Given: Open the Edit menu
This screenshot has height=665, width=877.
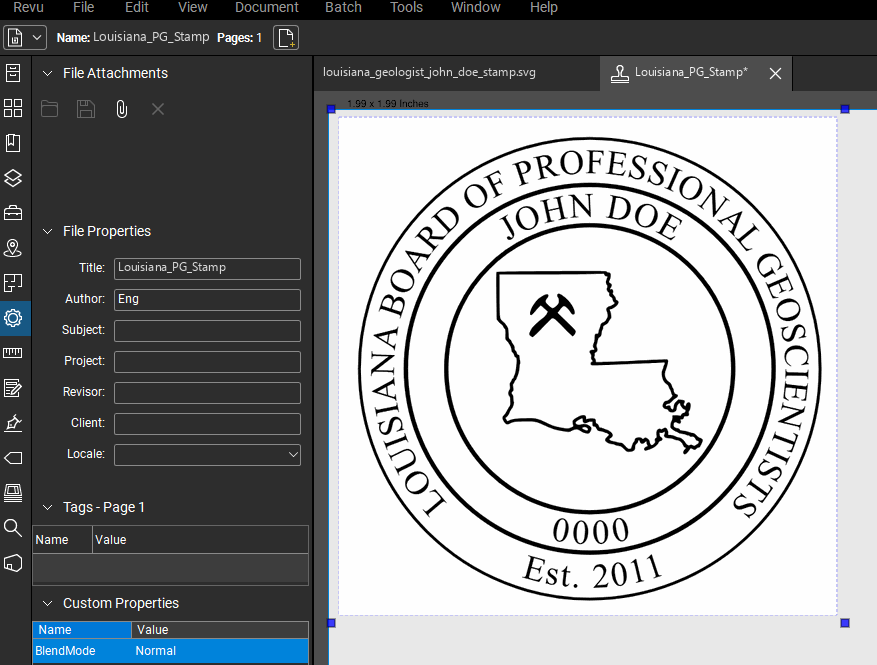Looking at the screenshot, I should click(137, 7).
